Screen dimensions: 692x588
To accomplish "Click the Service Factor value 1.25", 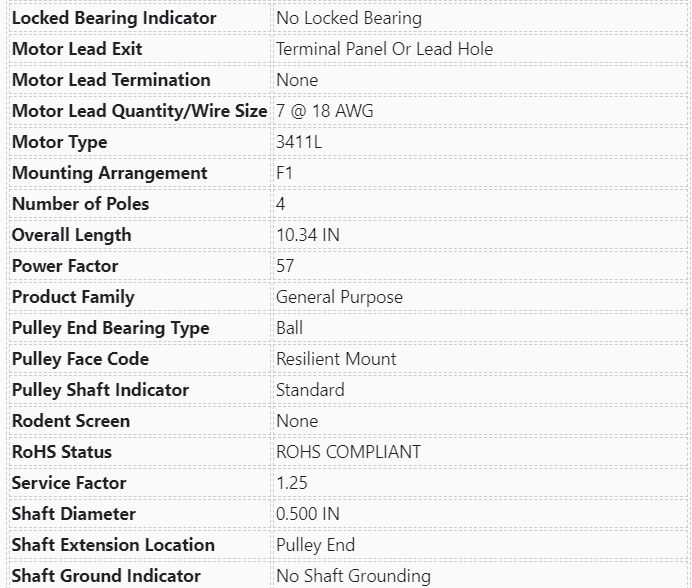I will [292, 483].
